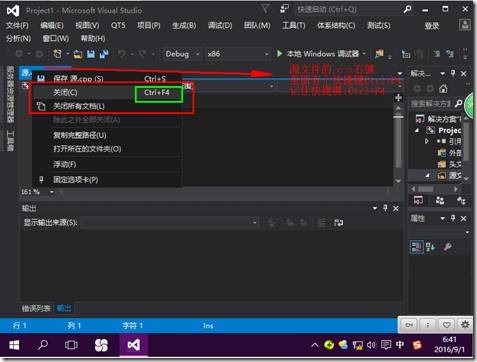Click the Open File folder toolbar icon
This screenshot has width=477, height=362.
78,54
